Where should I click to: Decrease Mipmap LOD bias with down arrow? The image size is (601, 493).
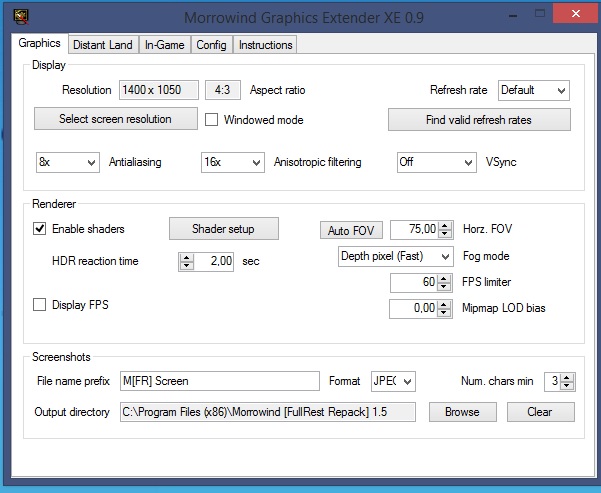pyautogui.click(x=444, y=312)
